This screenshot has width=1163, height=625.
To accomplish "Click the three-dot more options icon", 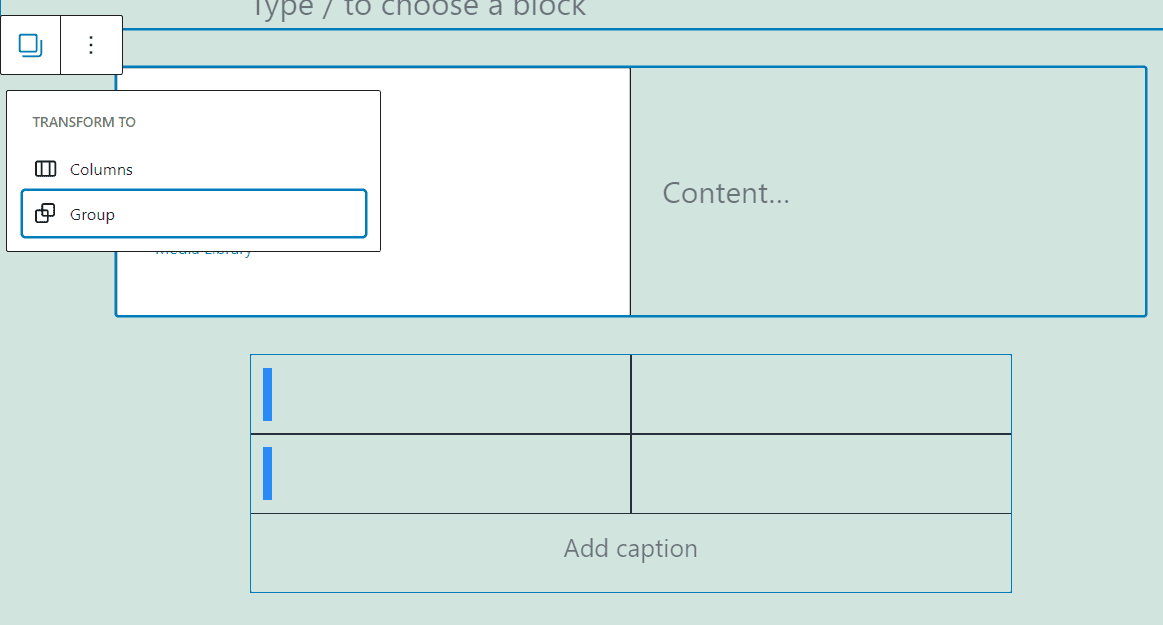I will point(91,44).
